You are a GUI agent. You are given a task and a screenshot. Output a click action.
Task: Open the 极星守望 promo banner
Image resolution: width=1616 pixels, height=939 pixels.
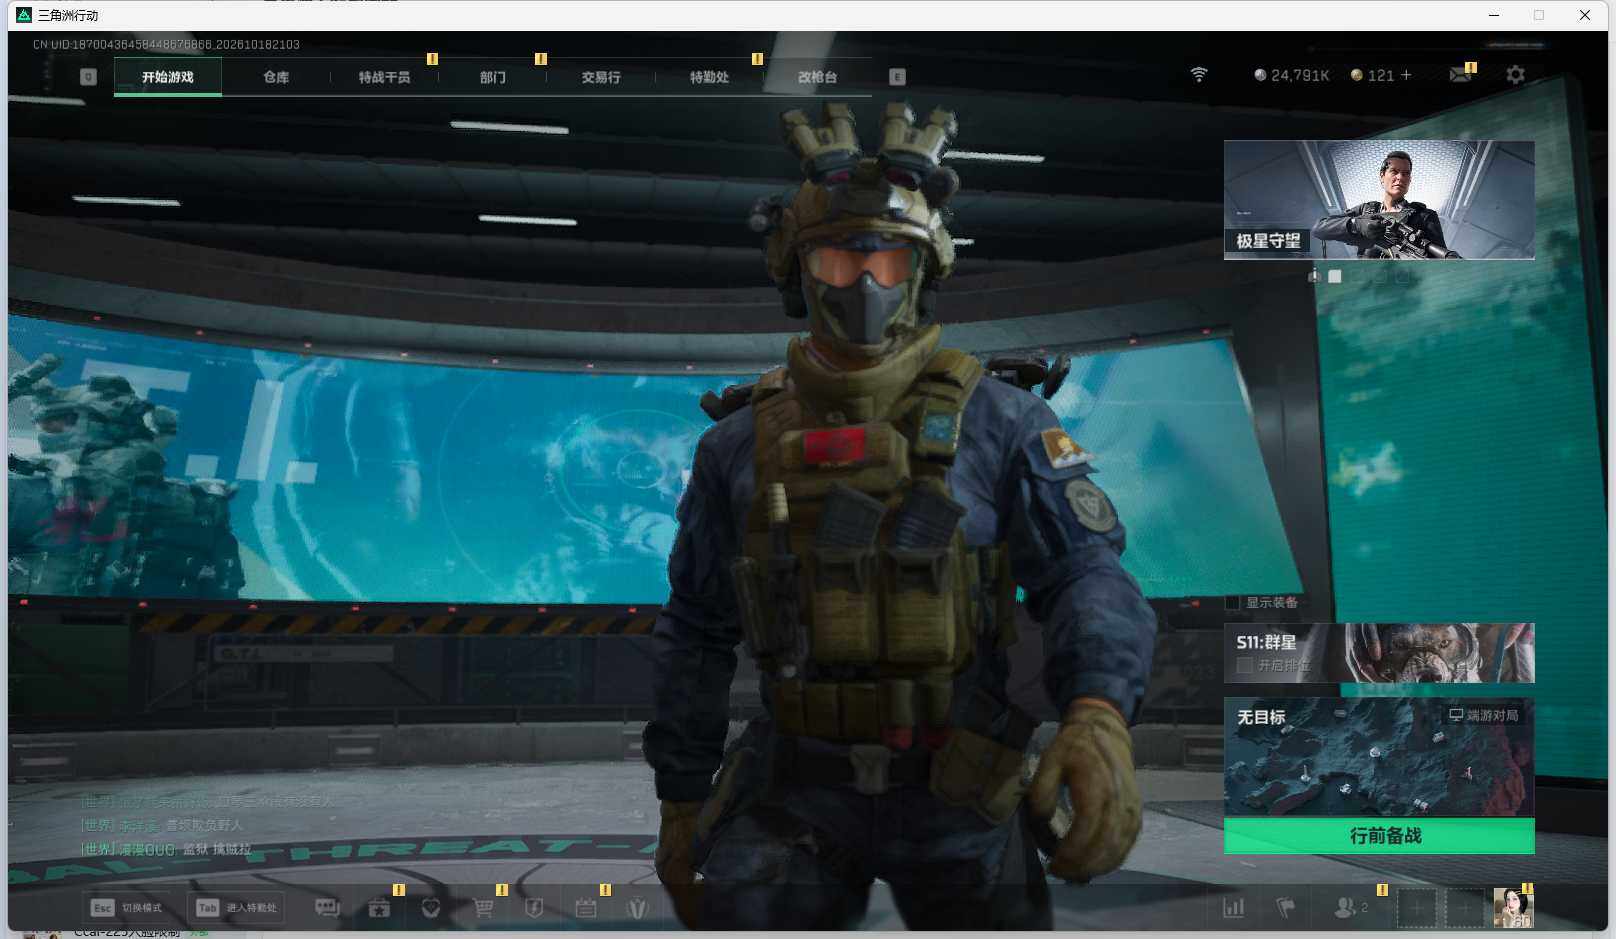1379,200
